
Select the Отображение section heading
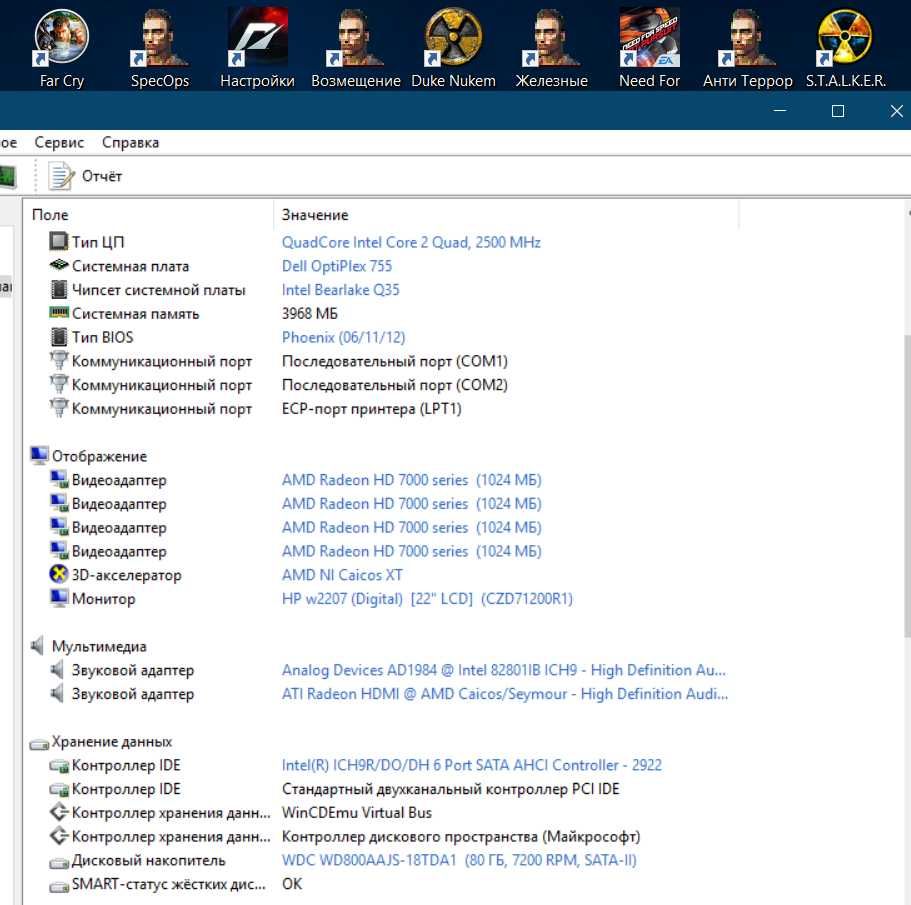[99, 457]
